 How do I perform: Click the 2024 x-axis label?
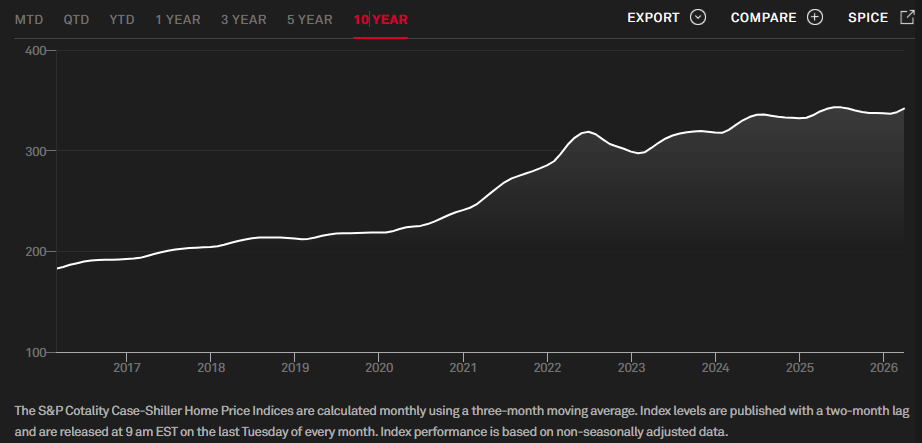[x=716, y=368]
